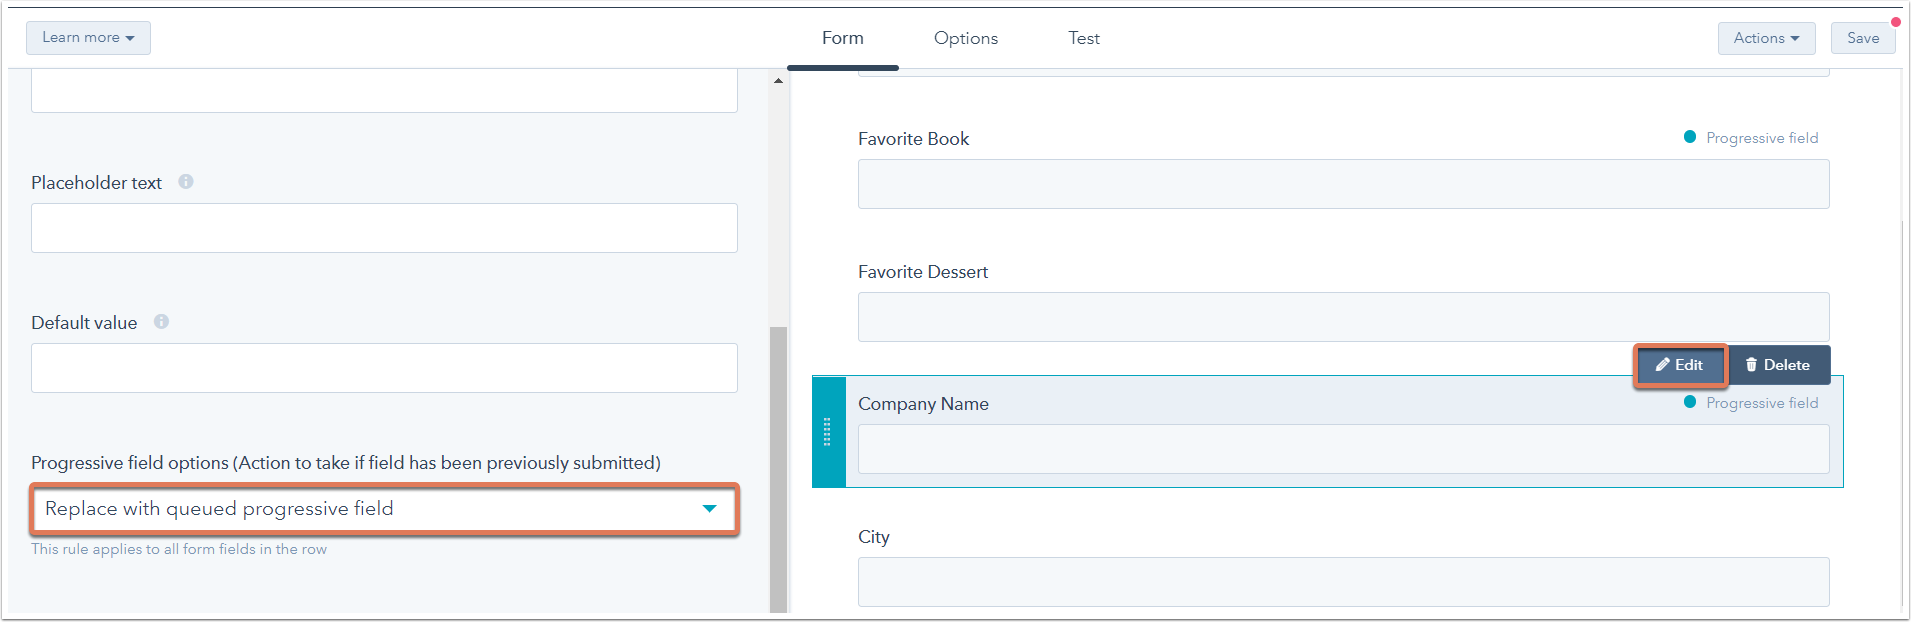Click the Placeholder text input field
The width and height of the screenshot is (1911, 622).
click(x=385, y=228)
